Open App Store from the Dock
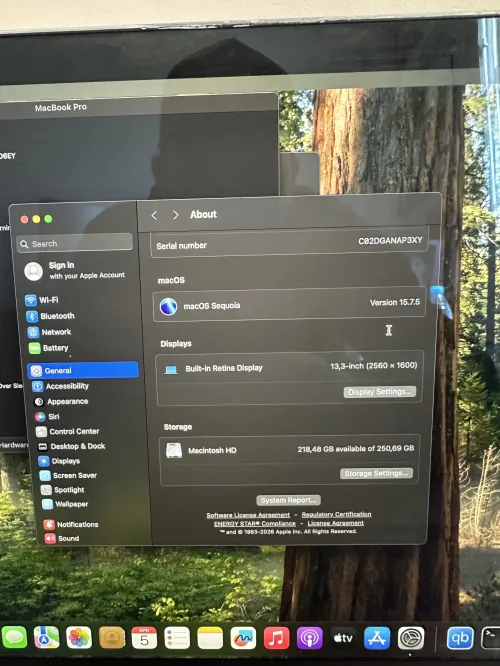 [x=377, y=638]
